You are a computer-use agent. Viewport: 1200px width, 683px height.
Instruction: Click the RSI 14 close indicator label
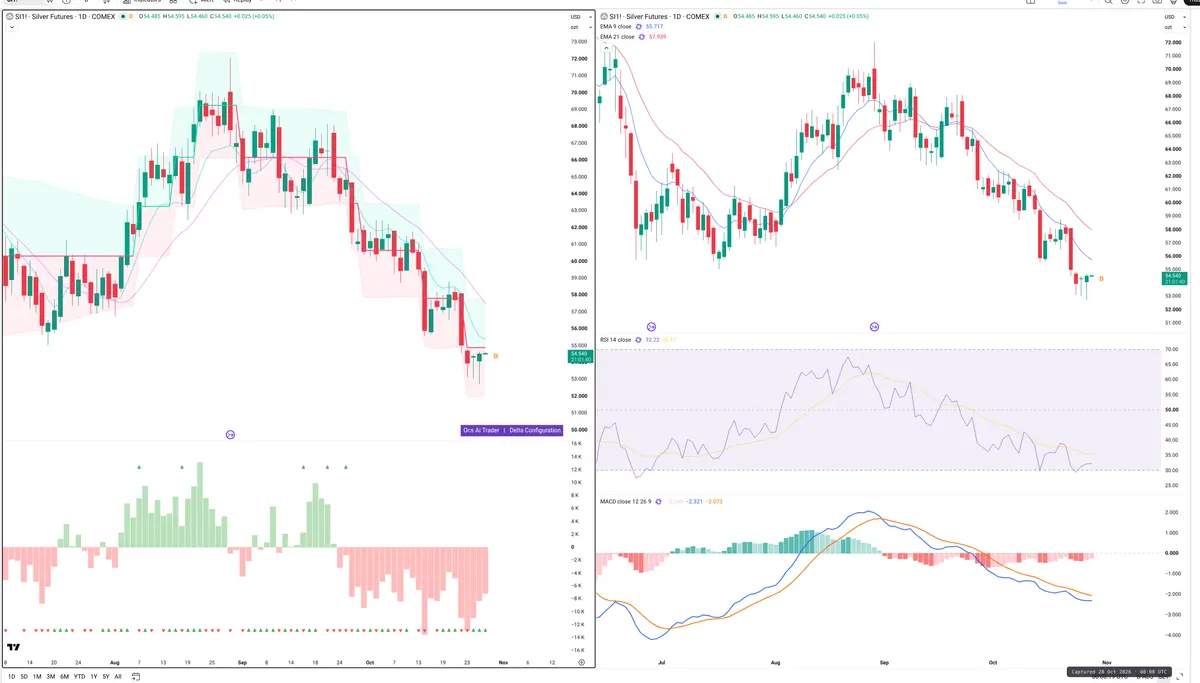click(x=616, y=340)
